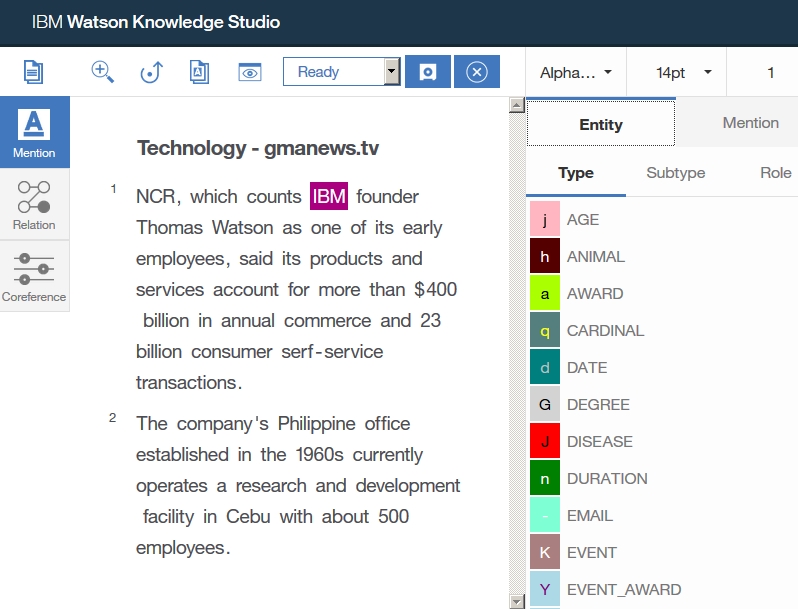Click 1960s in sentence 2

[320, 455]
